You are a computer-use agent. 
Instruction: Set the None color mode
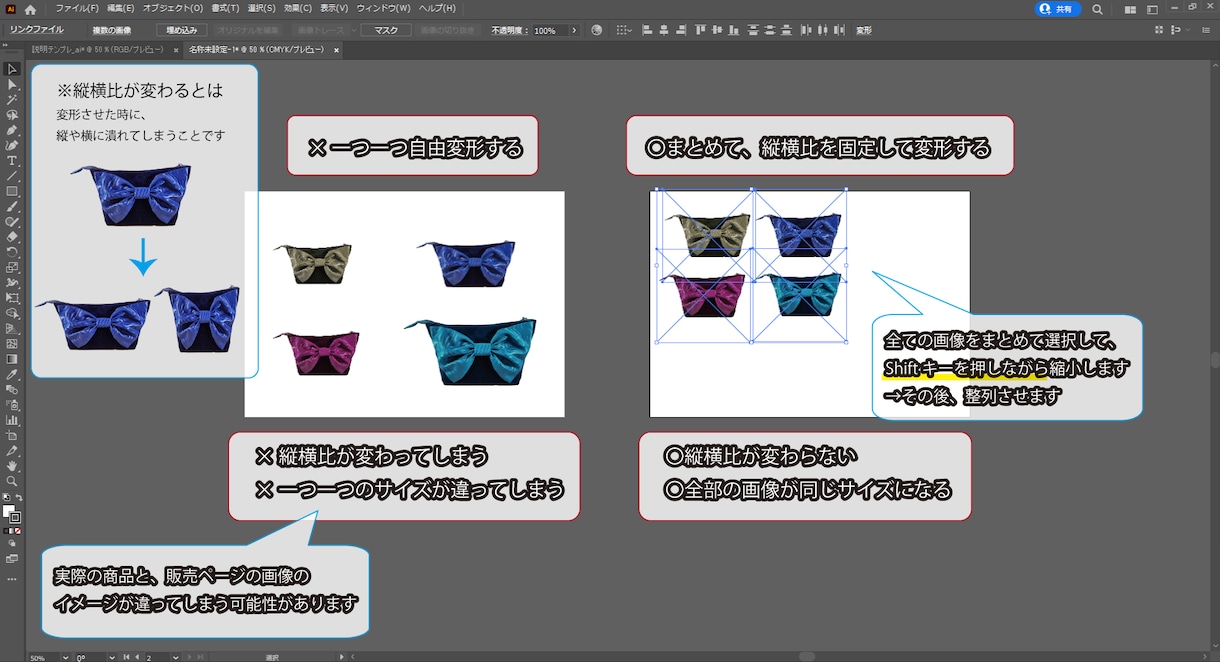pos(18,531)
